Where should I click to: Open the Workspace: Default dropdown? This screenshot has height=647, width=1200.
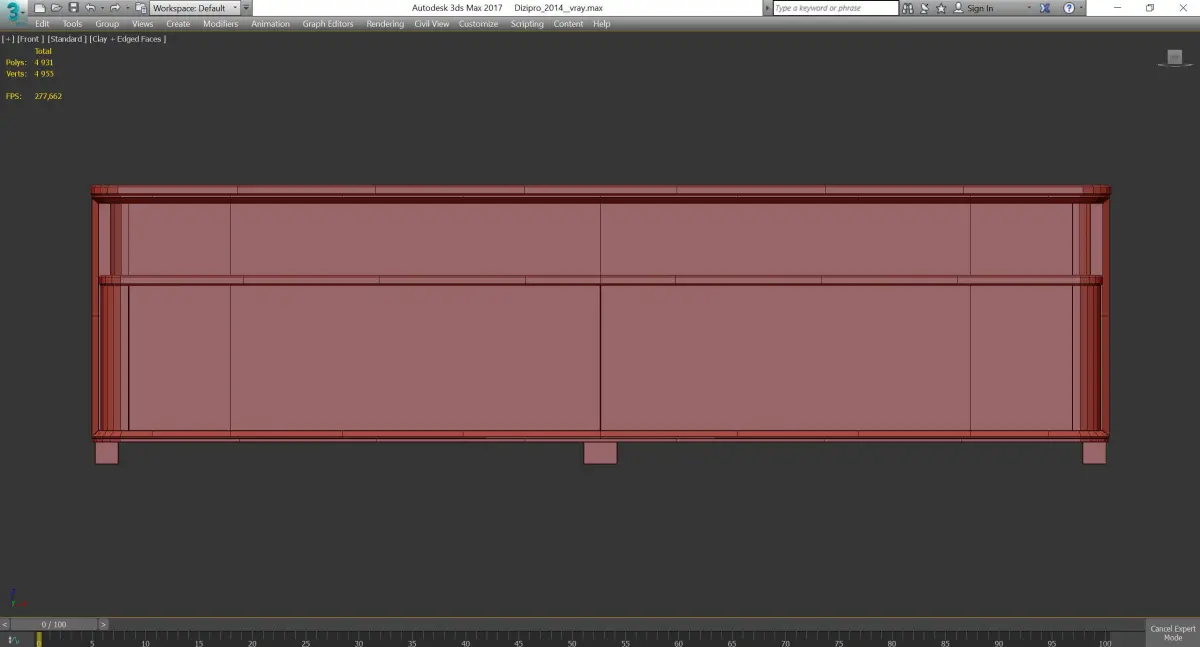[195, 8]
